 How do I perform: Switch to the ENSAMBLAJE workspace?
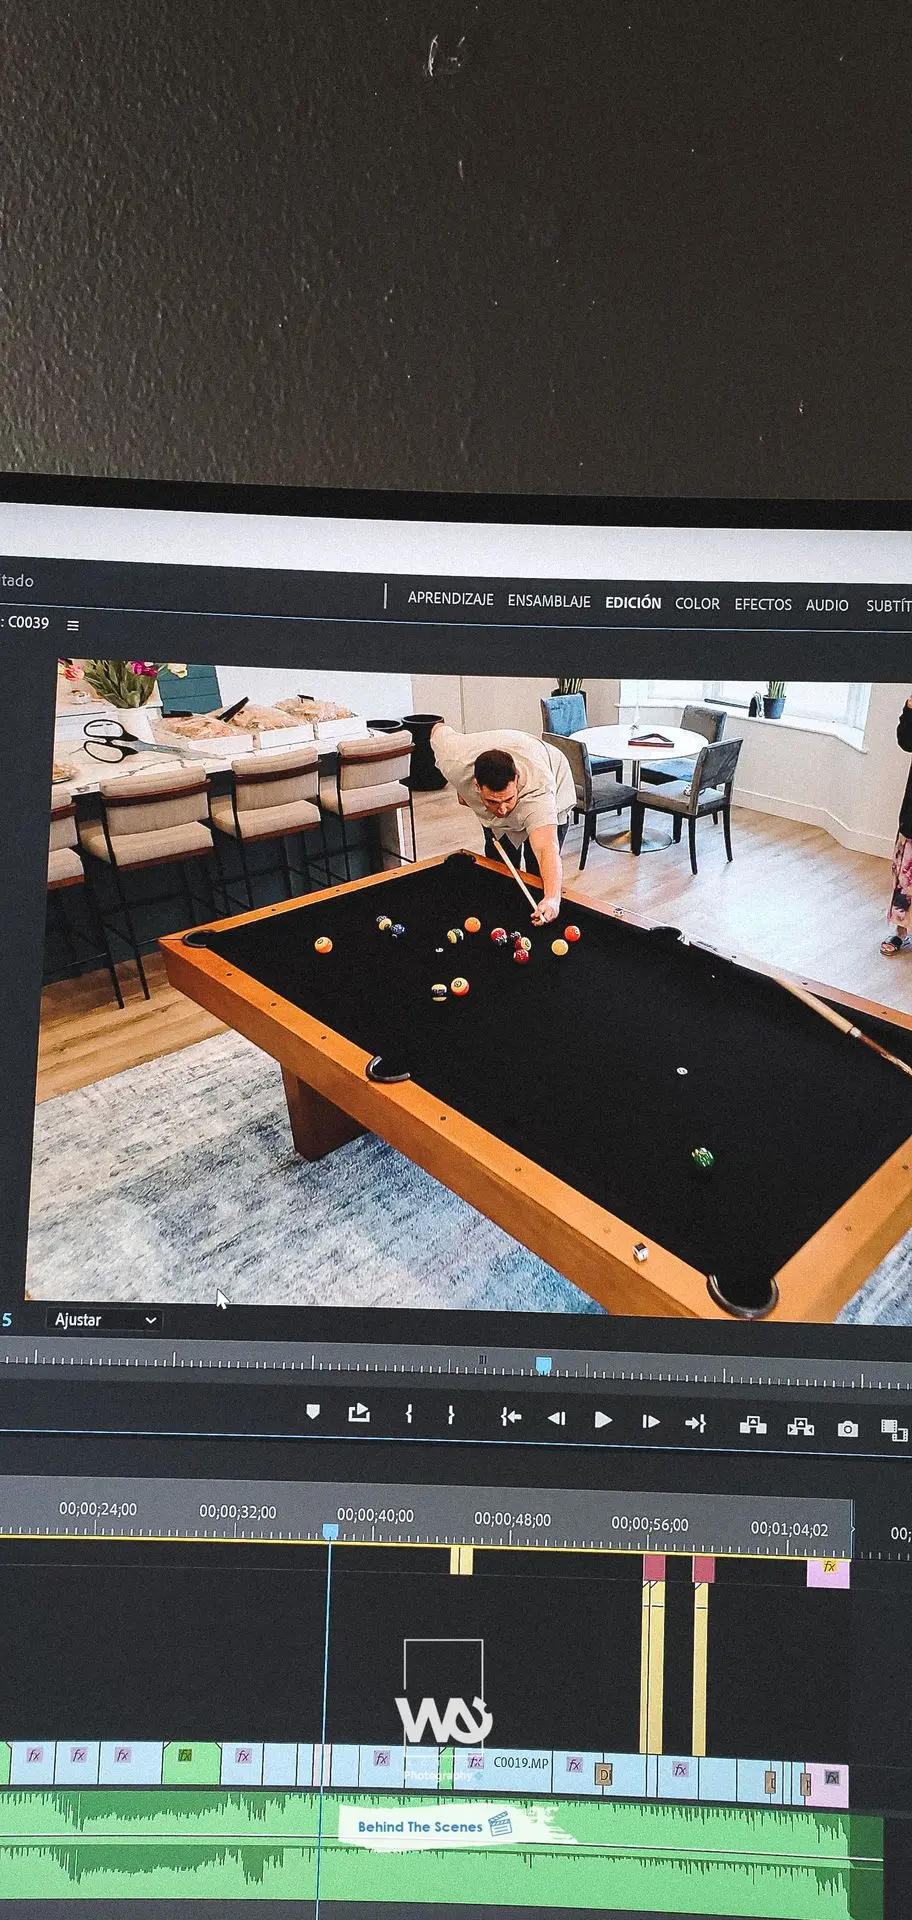pos(549,601)
